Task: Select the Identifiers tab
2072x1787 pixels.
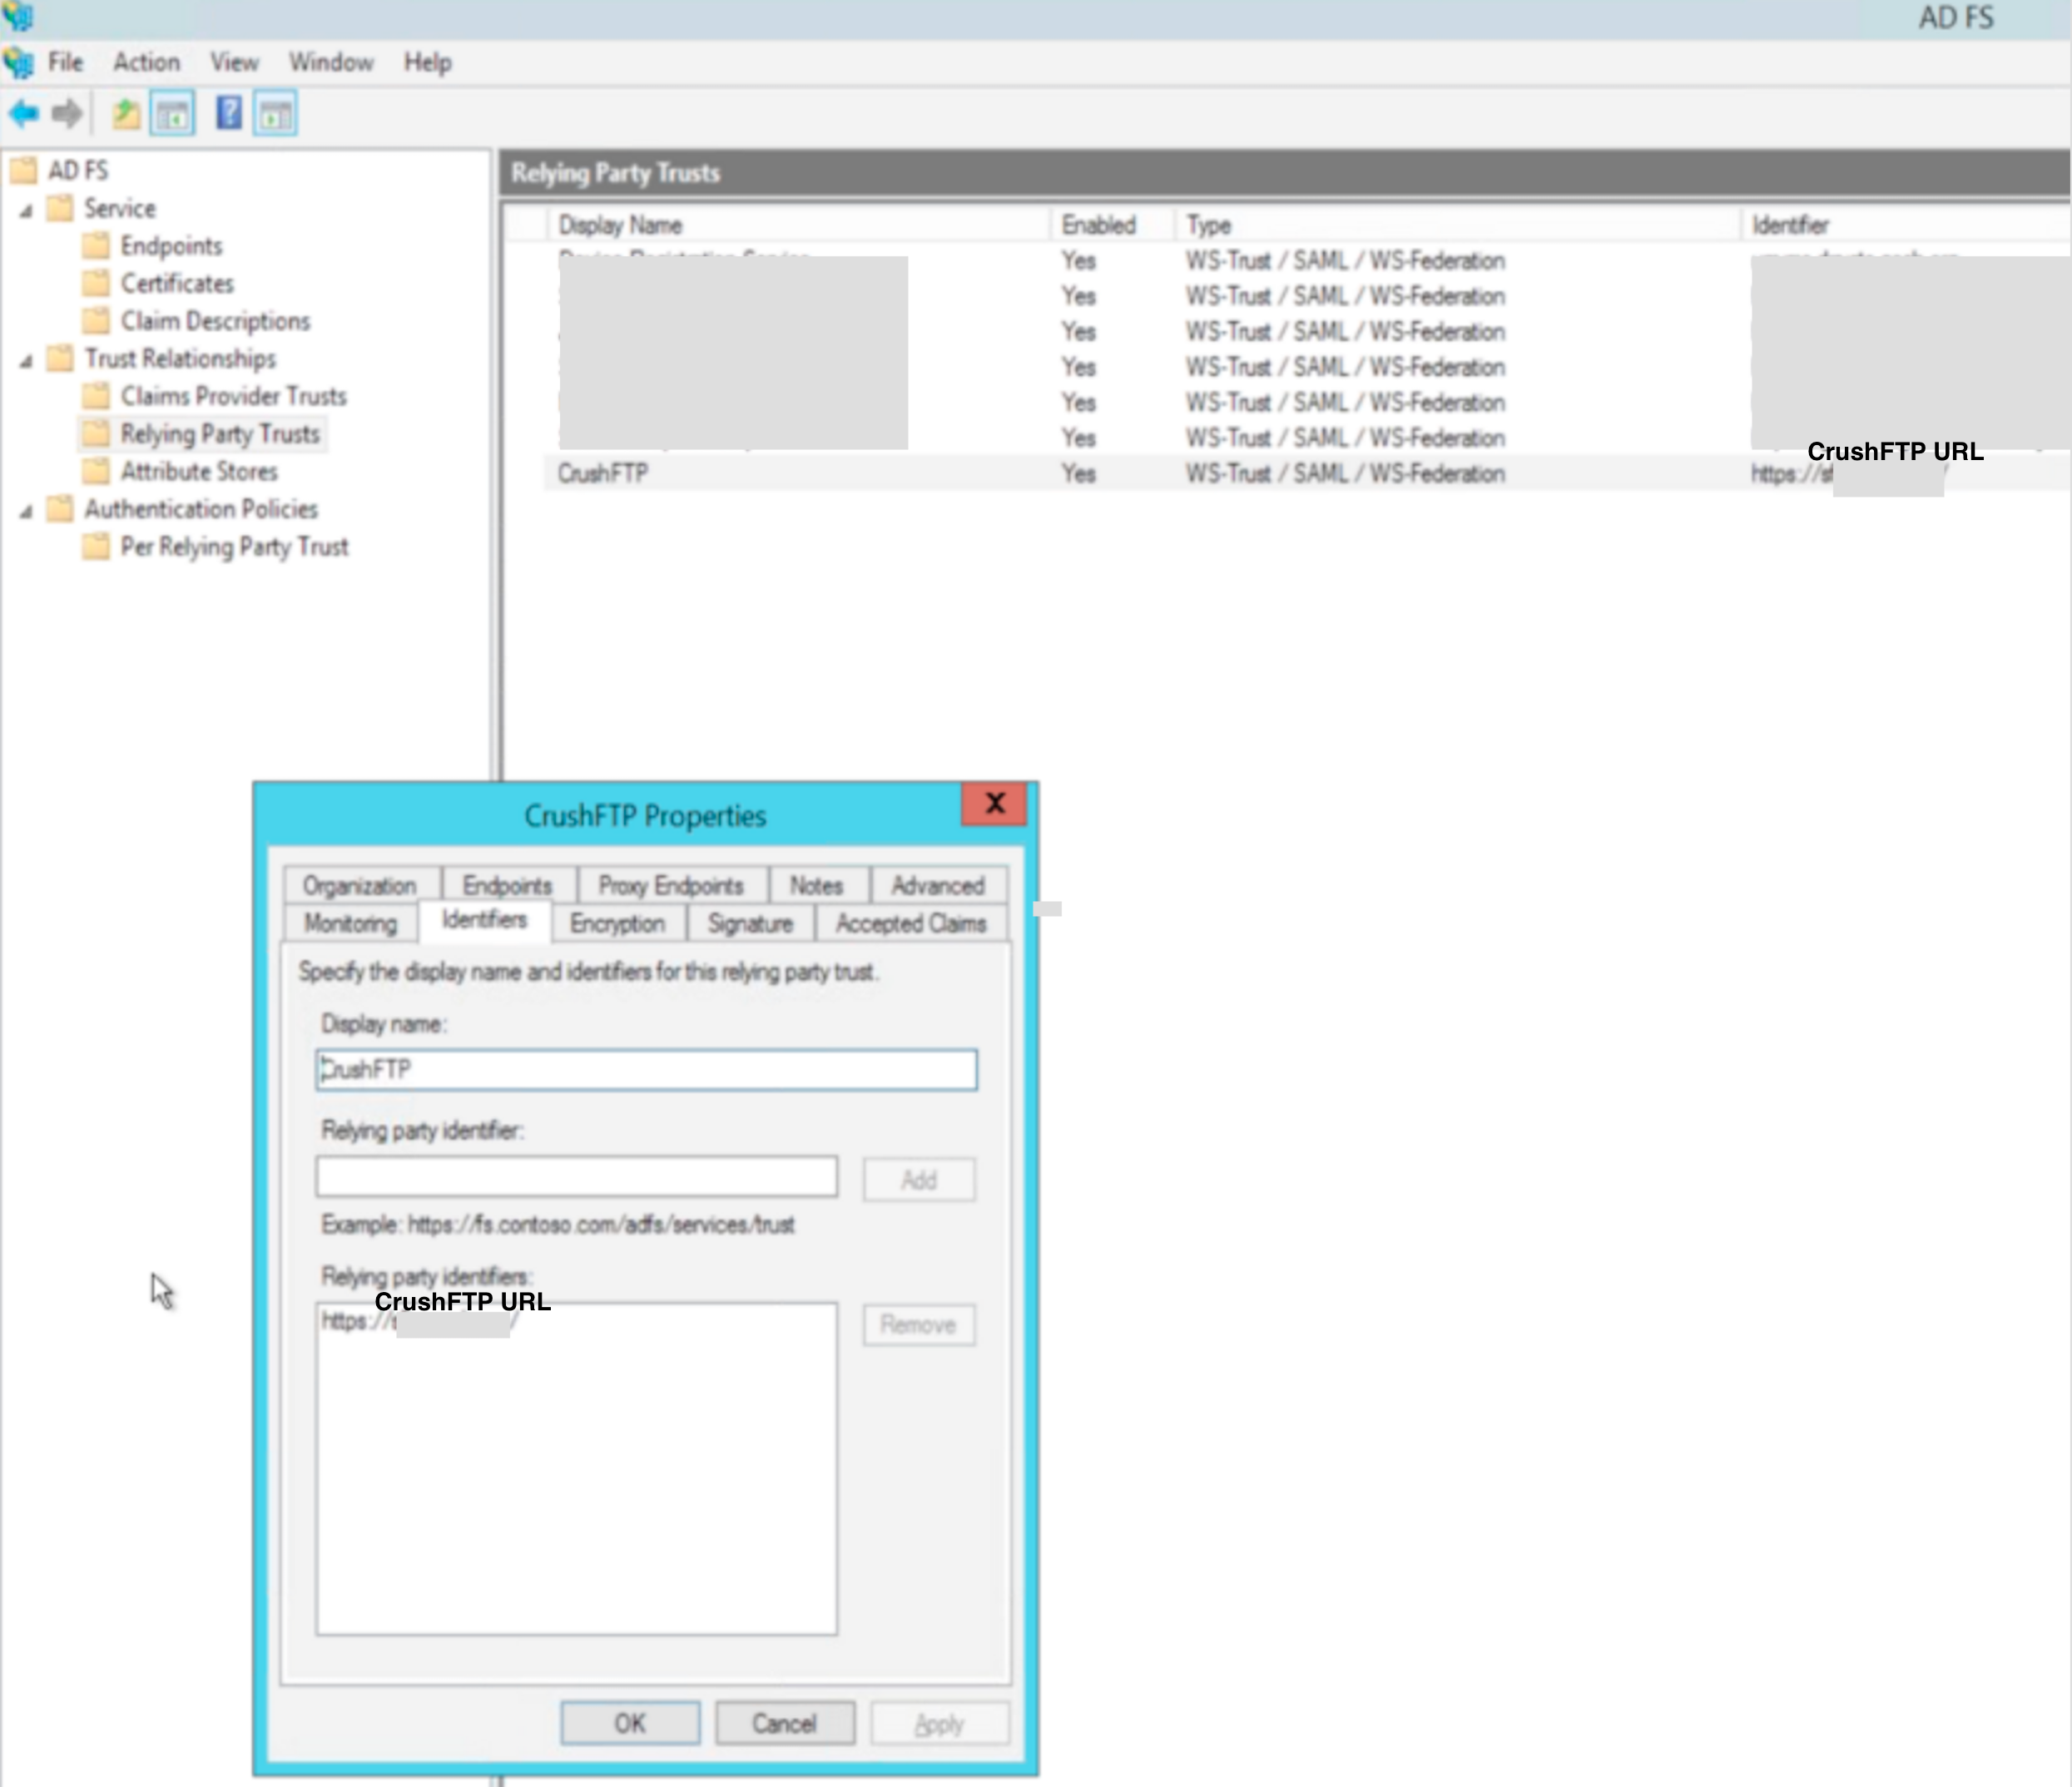Action: coord(485,920)
